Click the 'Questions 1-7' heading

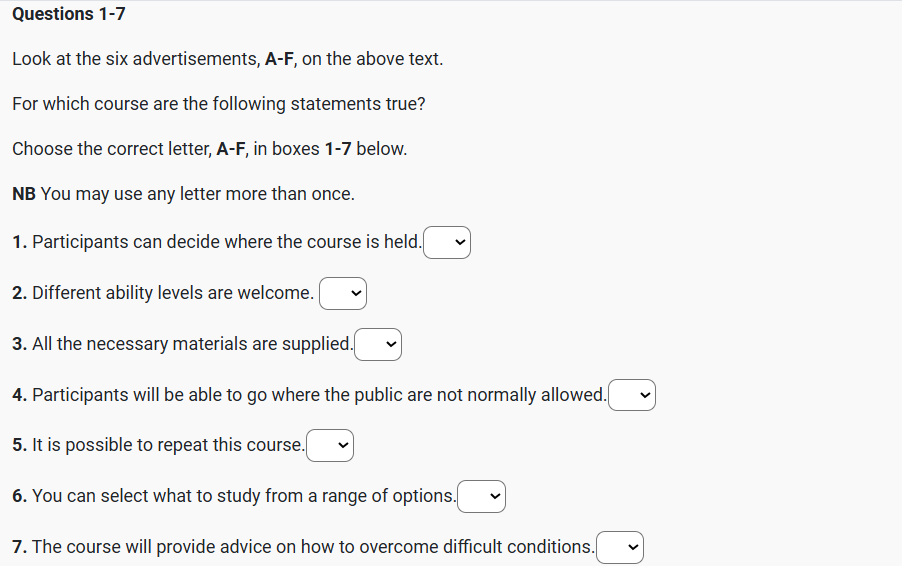pyautogui.click(x=69, y=14)
